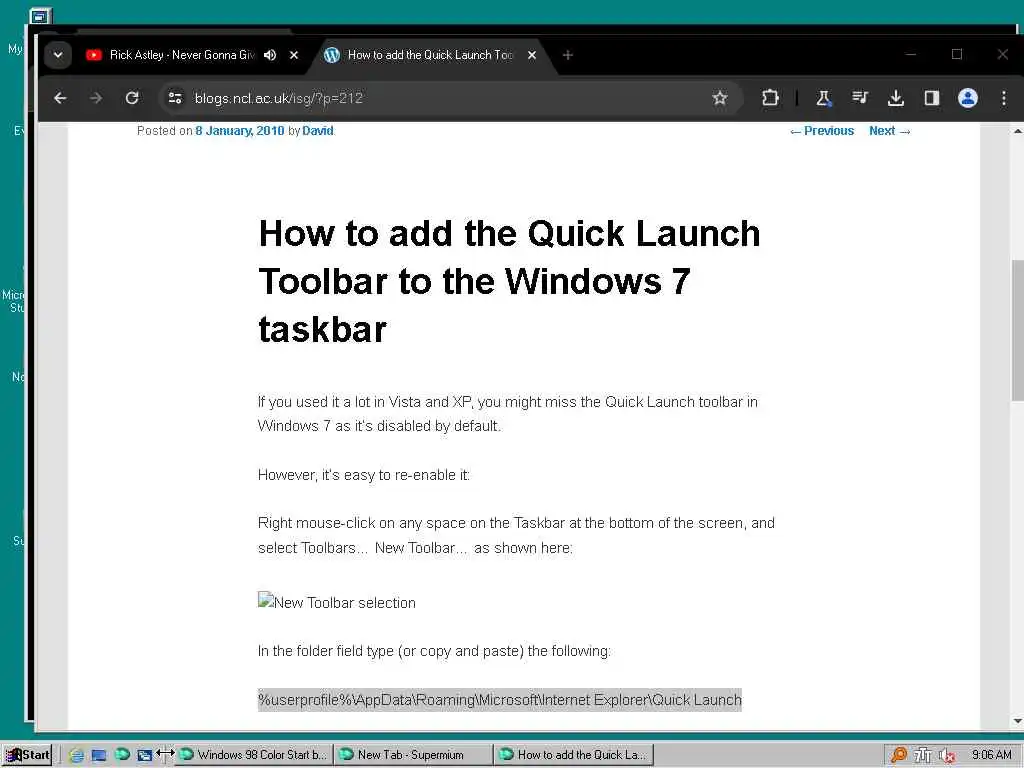Open the 8 January, 2010 date link
Image resolution: width=1024 pixels, height=768 pixels.
pyautogui.click(x=240, y=131)
